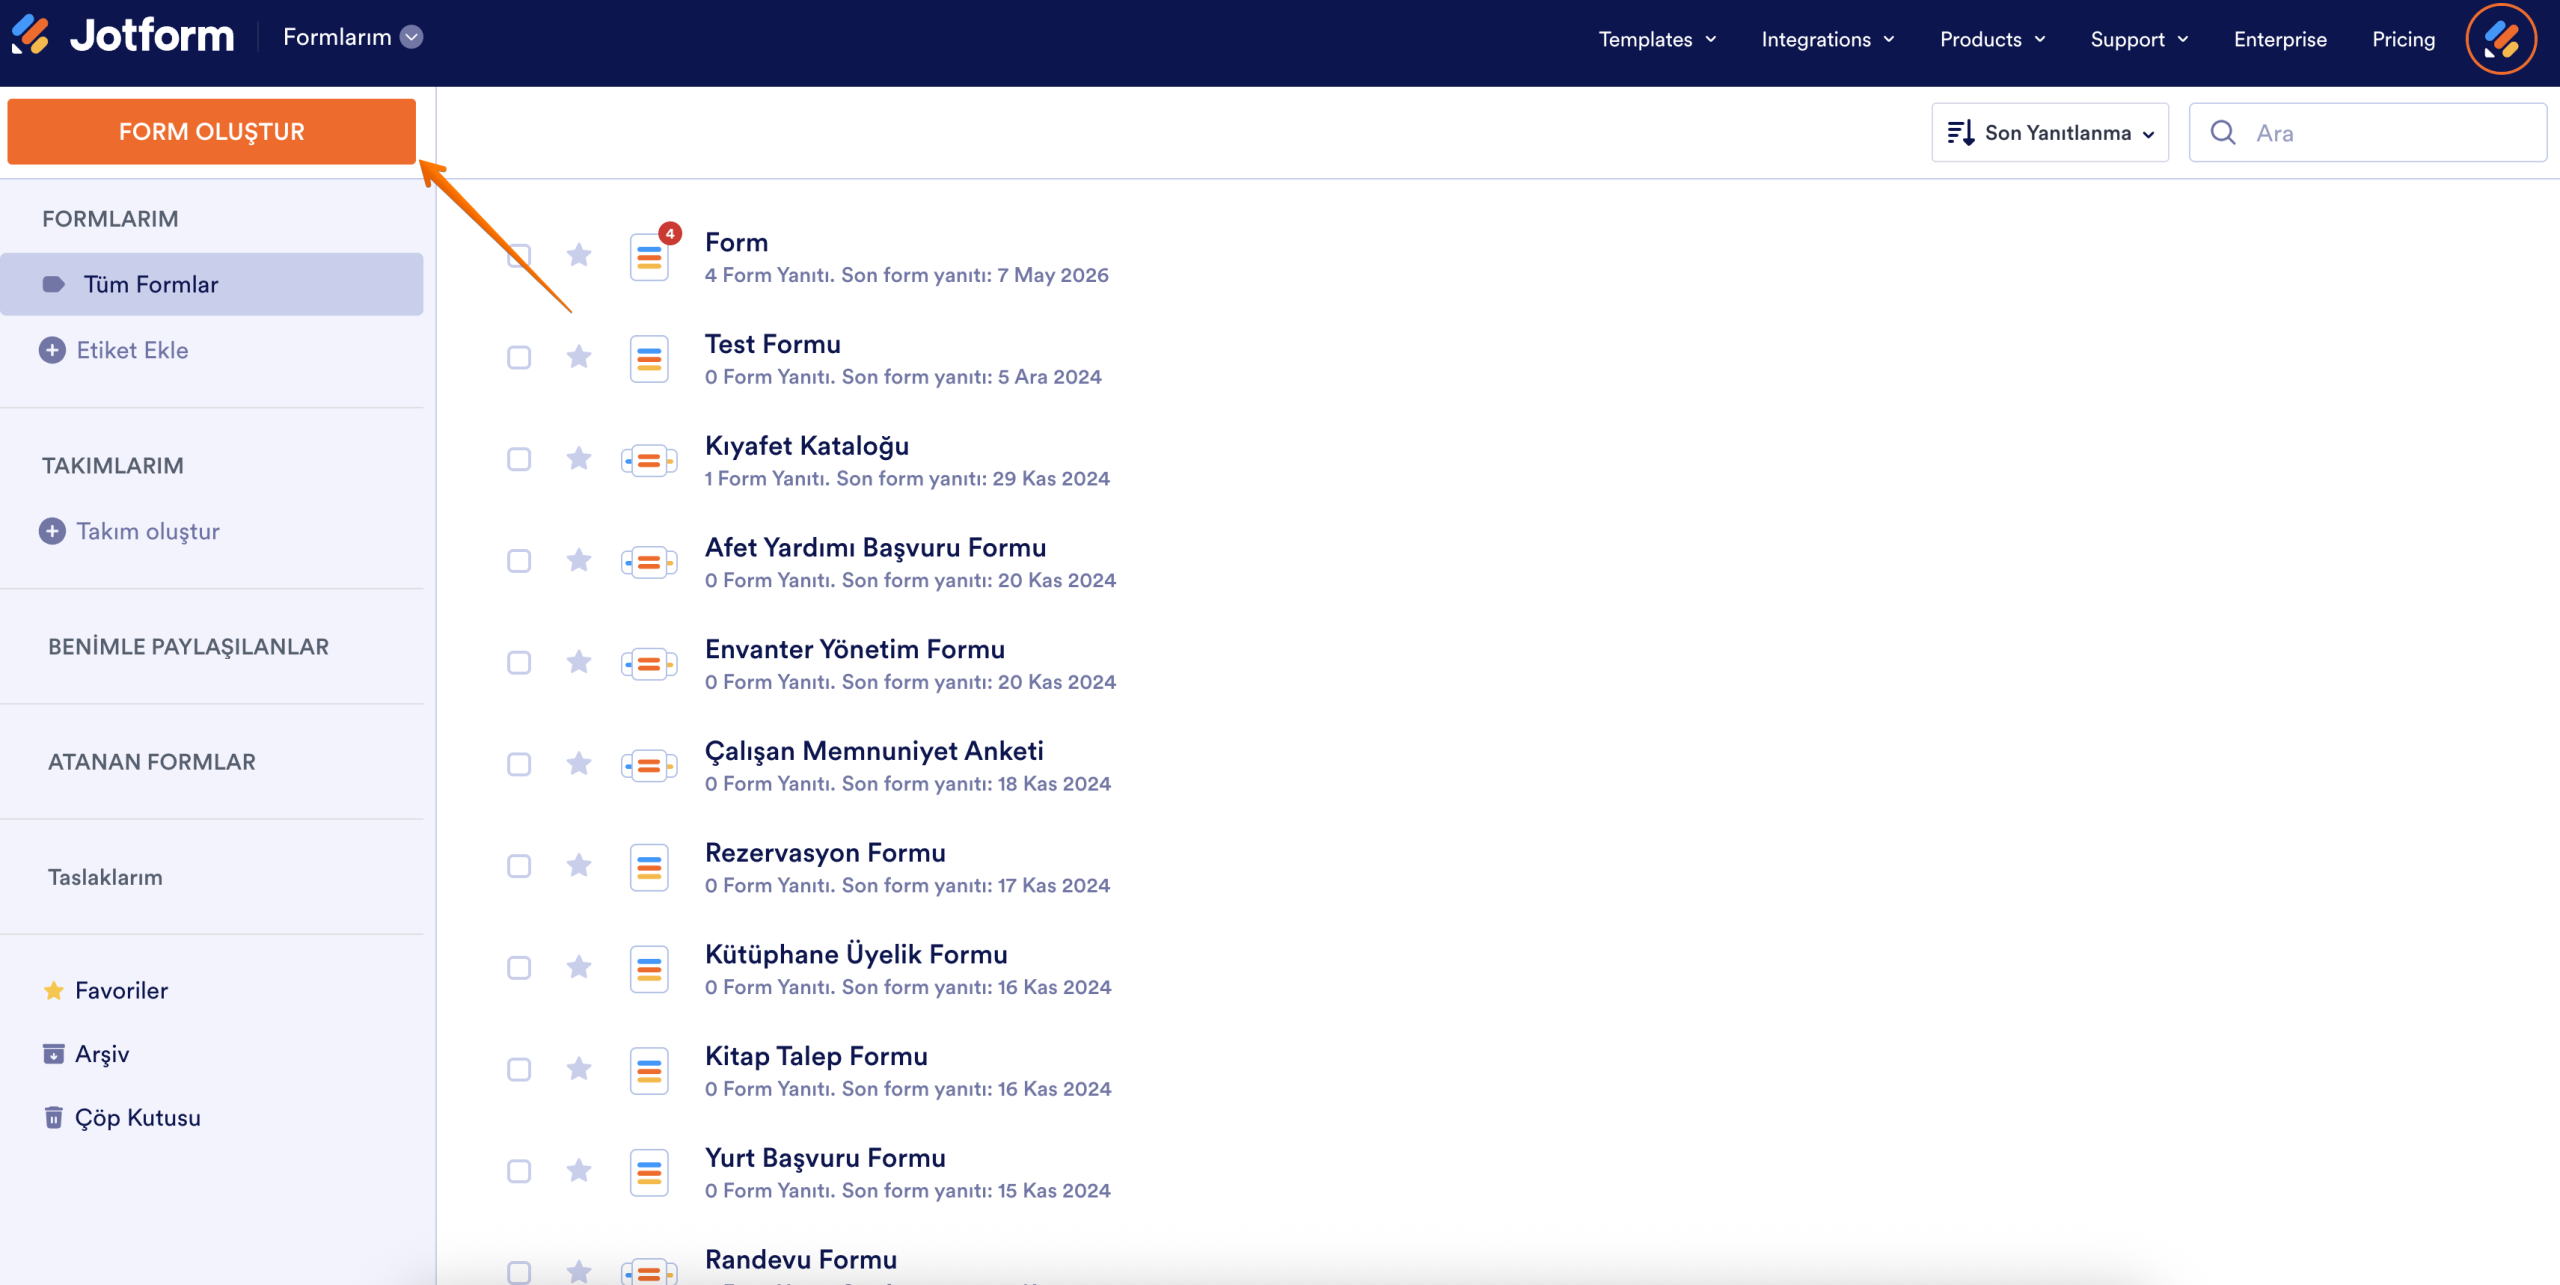Click the Rezervasyon Formu icon
The height and width of the screenshot is (1285, 2560).
(650, 868)
